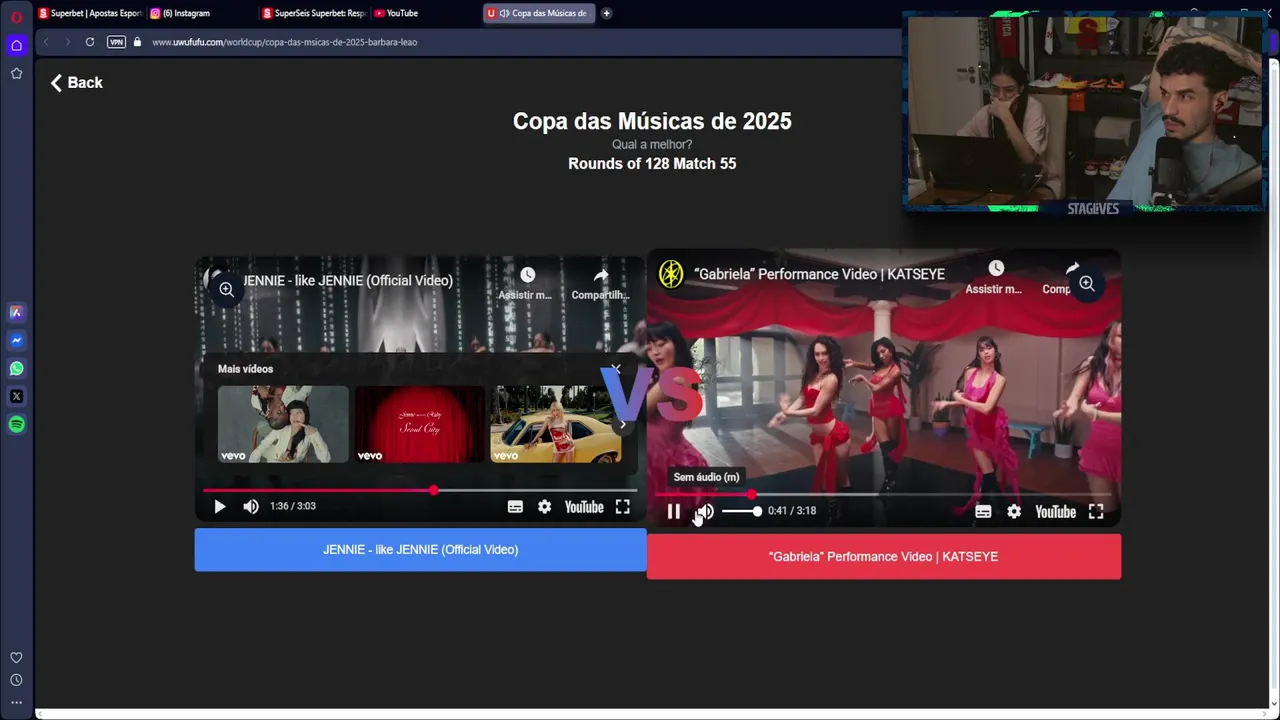Open Spotify from the sidebar
Image resolution: width=1280 pixels, height=720 pixels.
click(x=16, y=424)
